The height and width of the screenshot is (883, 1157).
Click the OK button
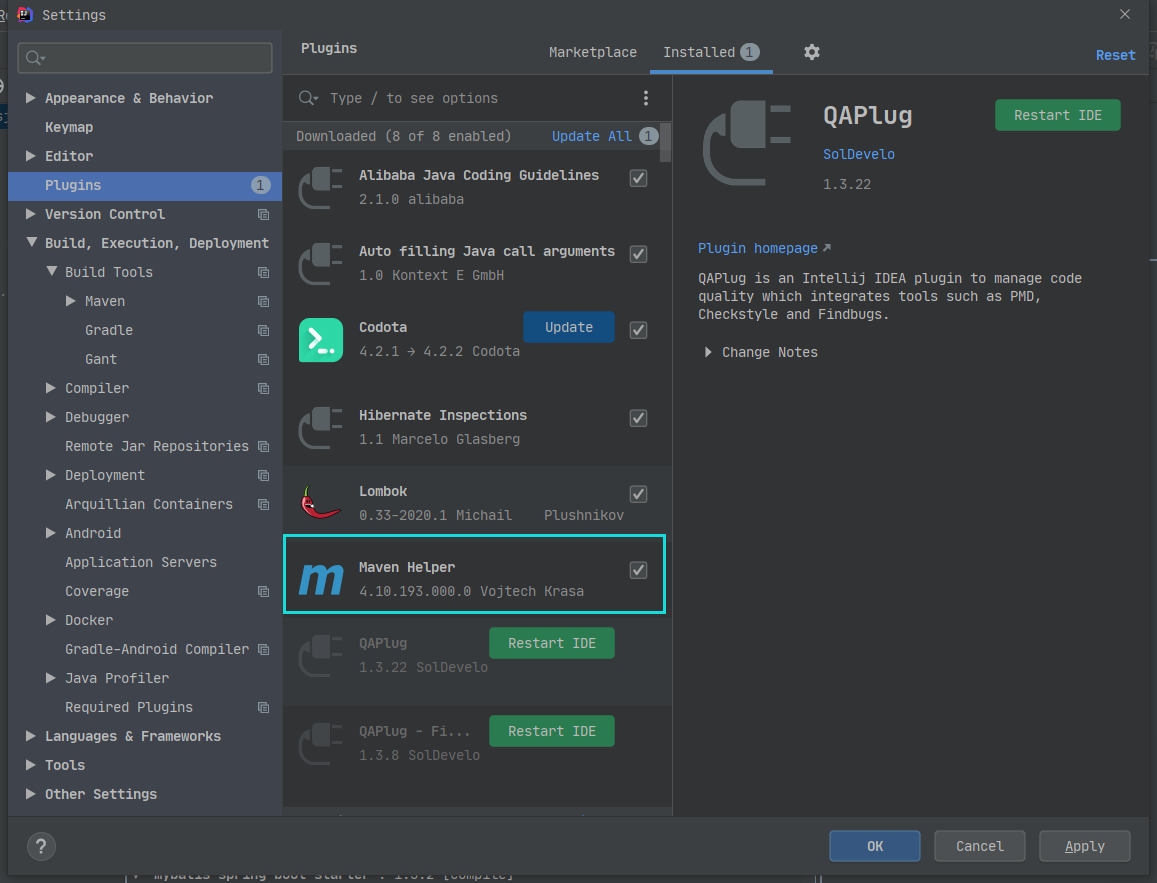[x=874, y=846]
